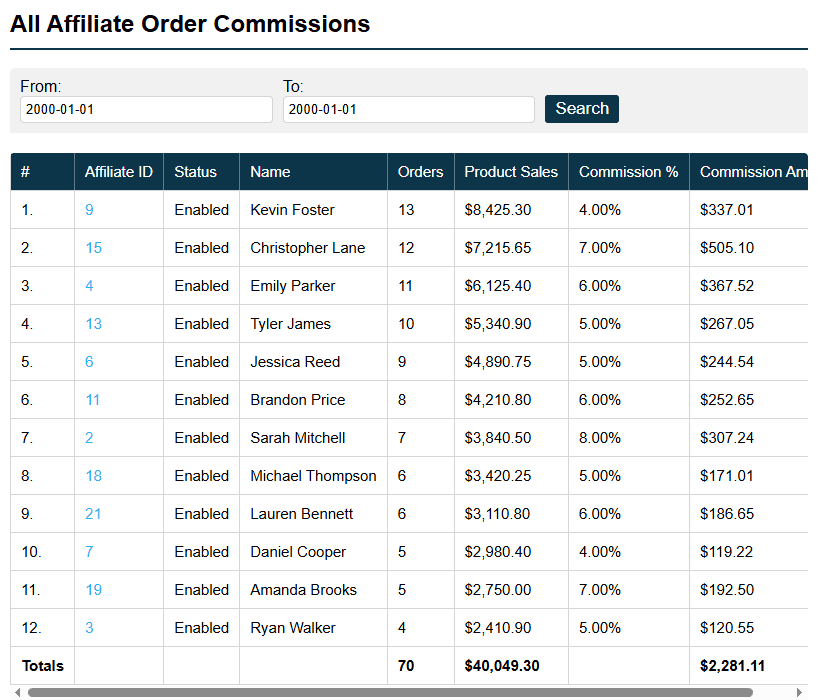Click the Orders column header
This screenshot has height=700, width=818.
tap(420, 172)
